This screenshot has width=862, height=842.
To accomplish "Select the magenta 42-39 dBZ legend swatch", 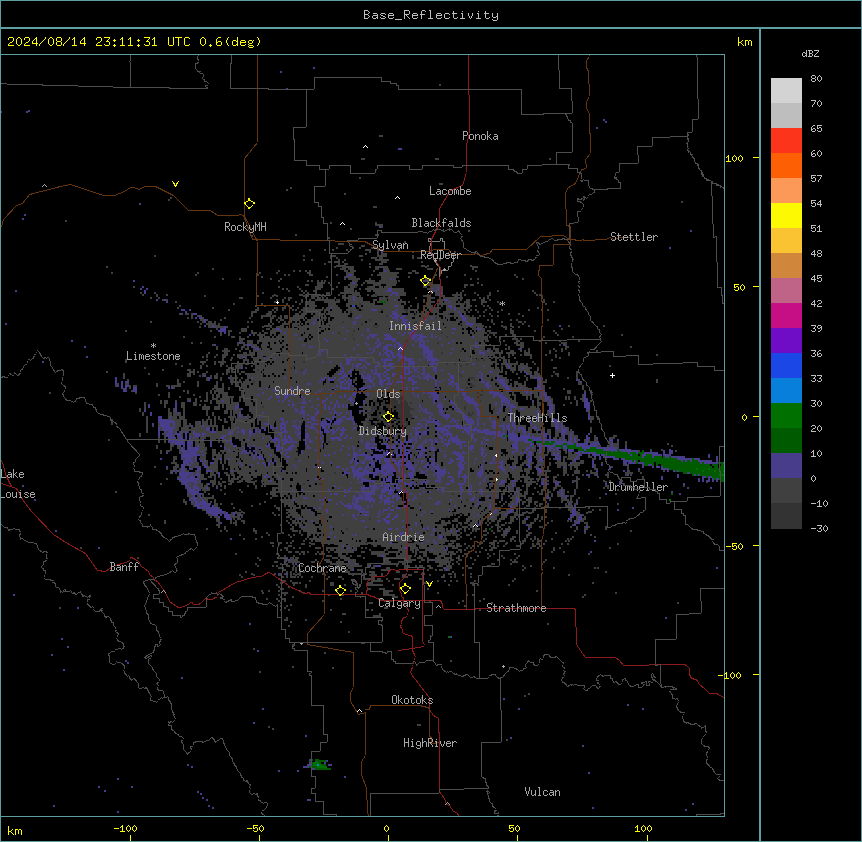I will point(786,315).
